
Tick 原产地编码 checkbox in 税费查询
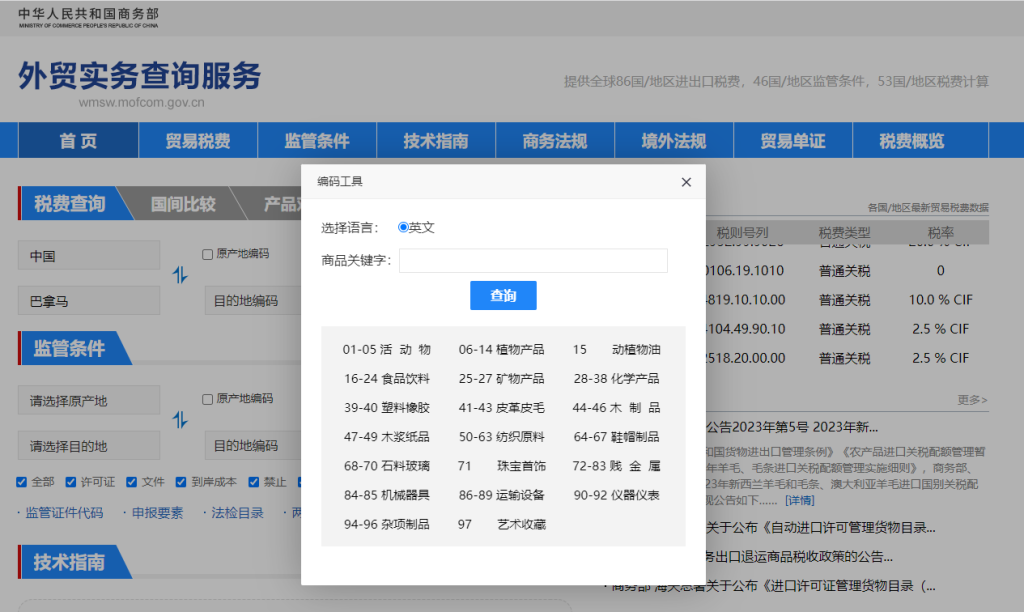point(208,254)
